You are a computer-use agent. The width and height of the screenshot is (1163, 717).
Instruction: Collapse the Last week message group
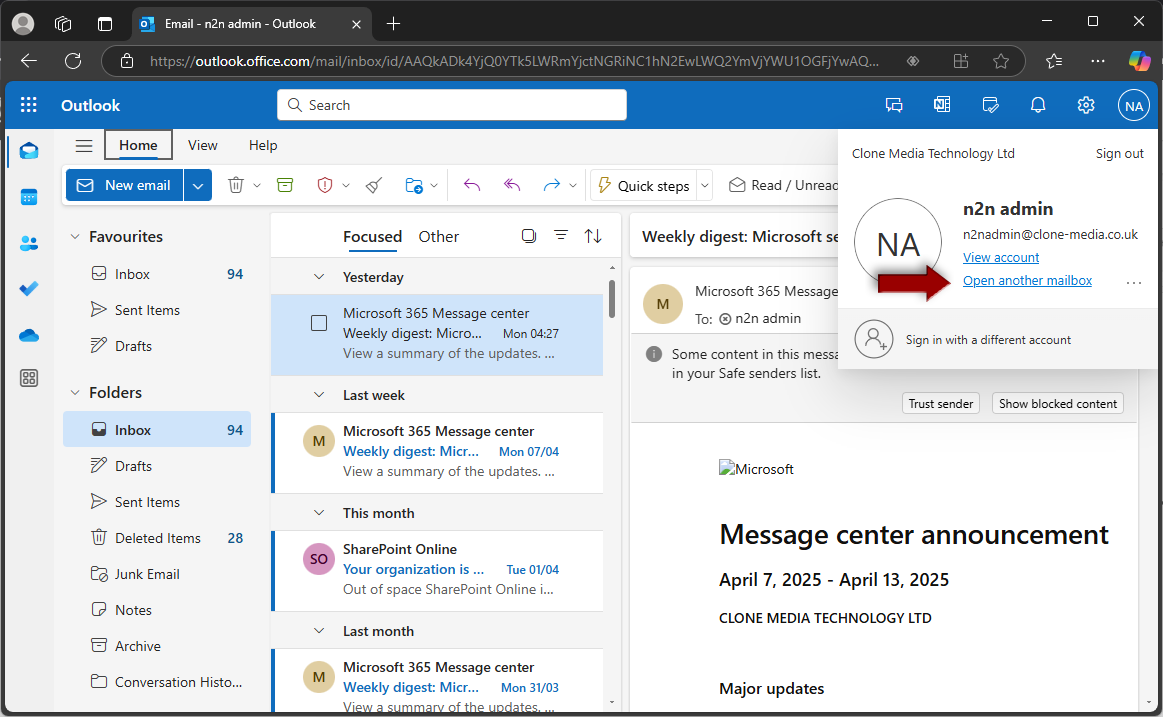point(319,394)
